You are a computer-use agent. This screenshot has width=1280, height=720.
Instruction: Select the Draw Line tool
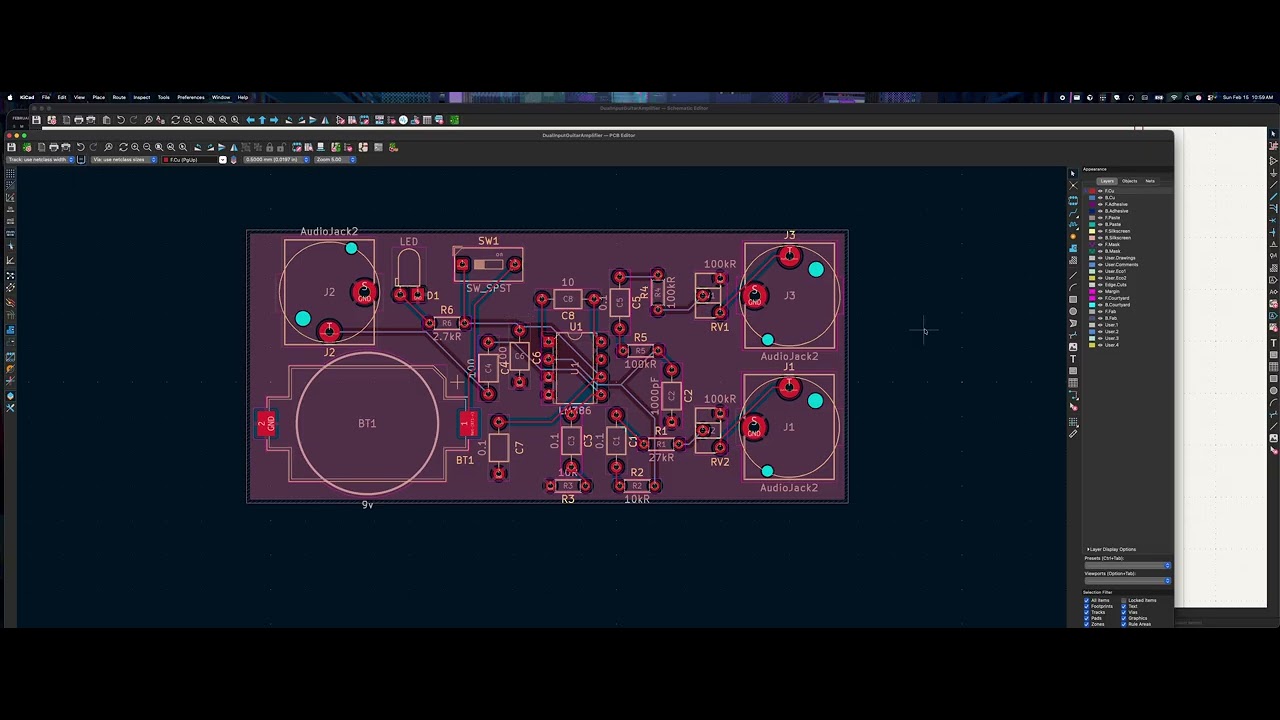click(1073, 276)
